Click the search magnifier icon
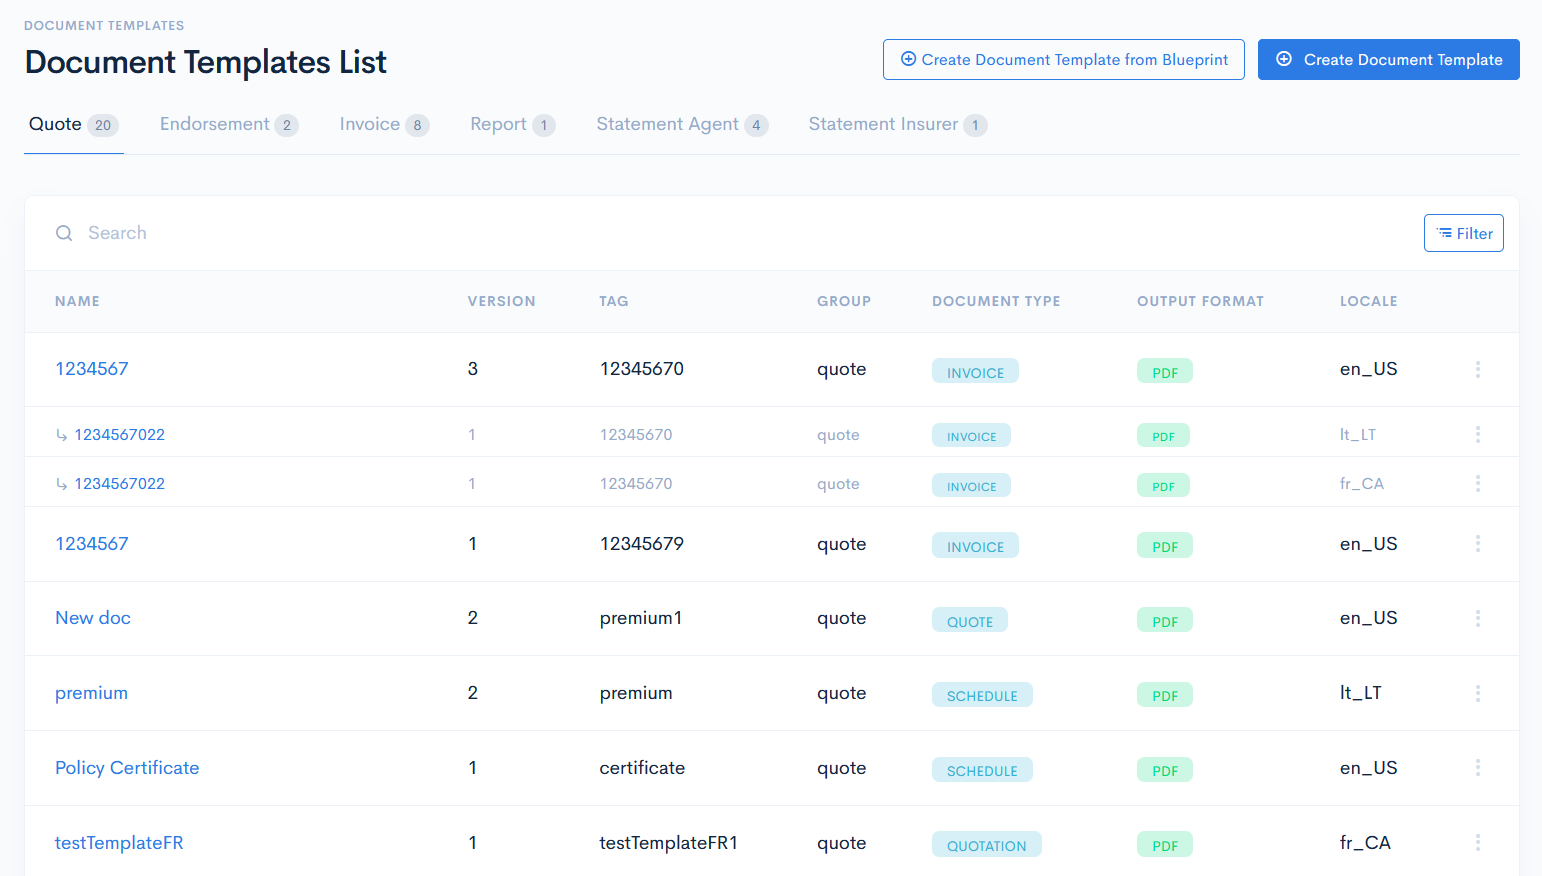 63,233
